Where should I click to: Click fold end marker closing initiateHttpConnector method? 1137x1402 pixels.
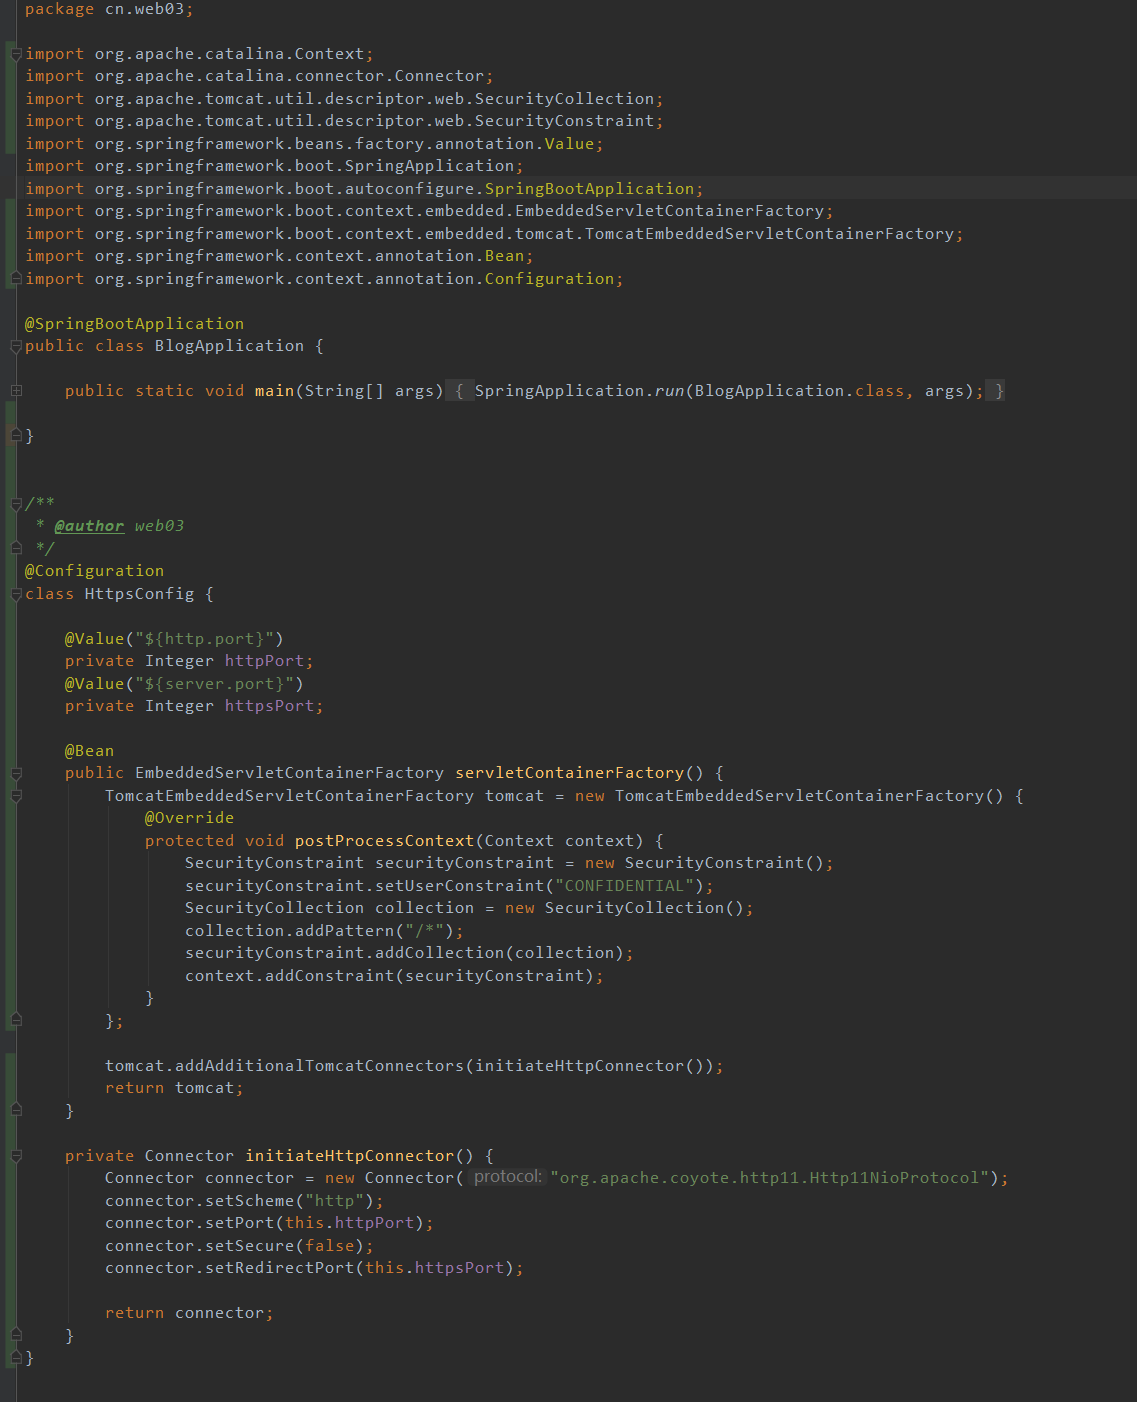(x=16, y=1335)
